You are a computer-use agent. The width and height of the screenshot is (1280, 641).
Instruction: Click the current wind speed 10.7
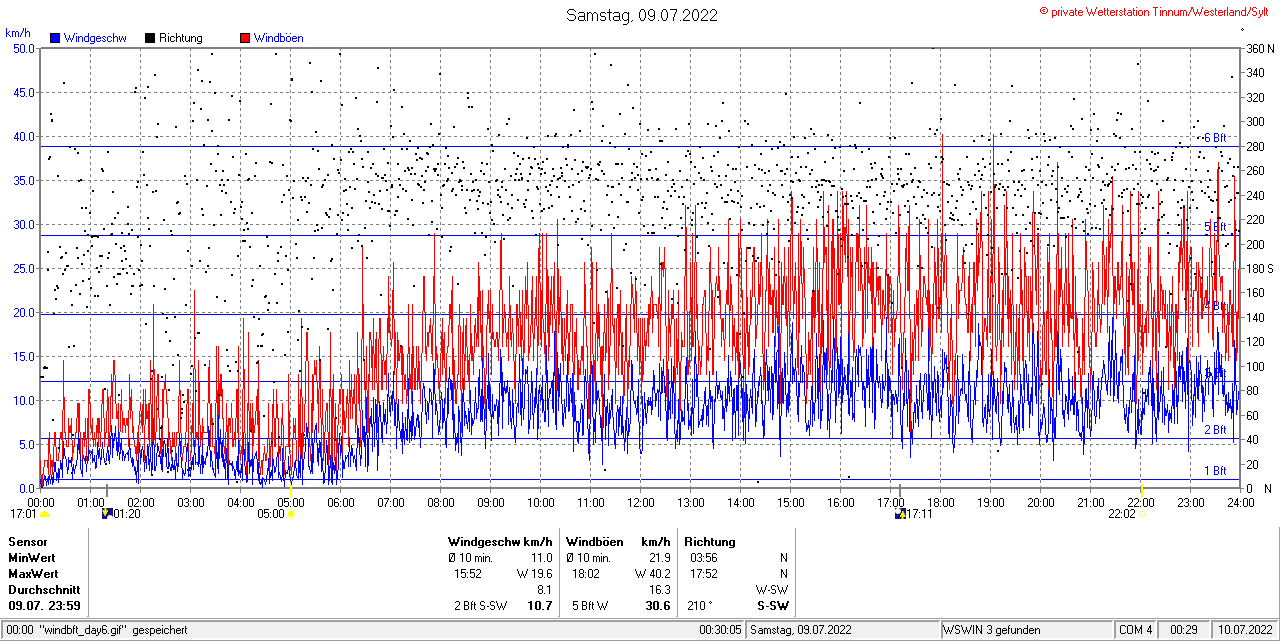[540, 606]
